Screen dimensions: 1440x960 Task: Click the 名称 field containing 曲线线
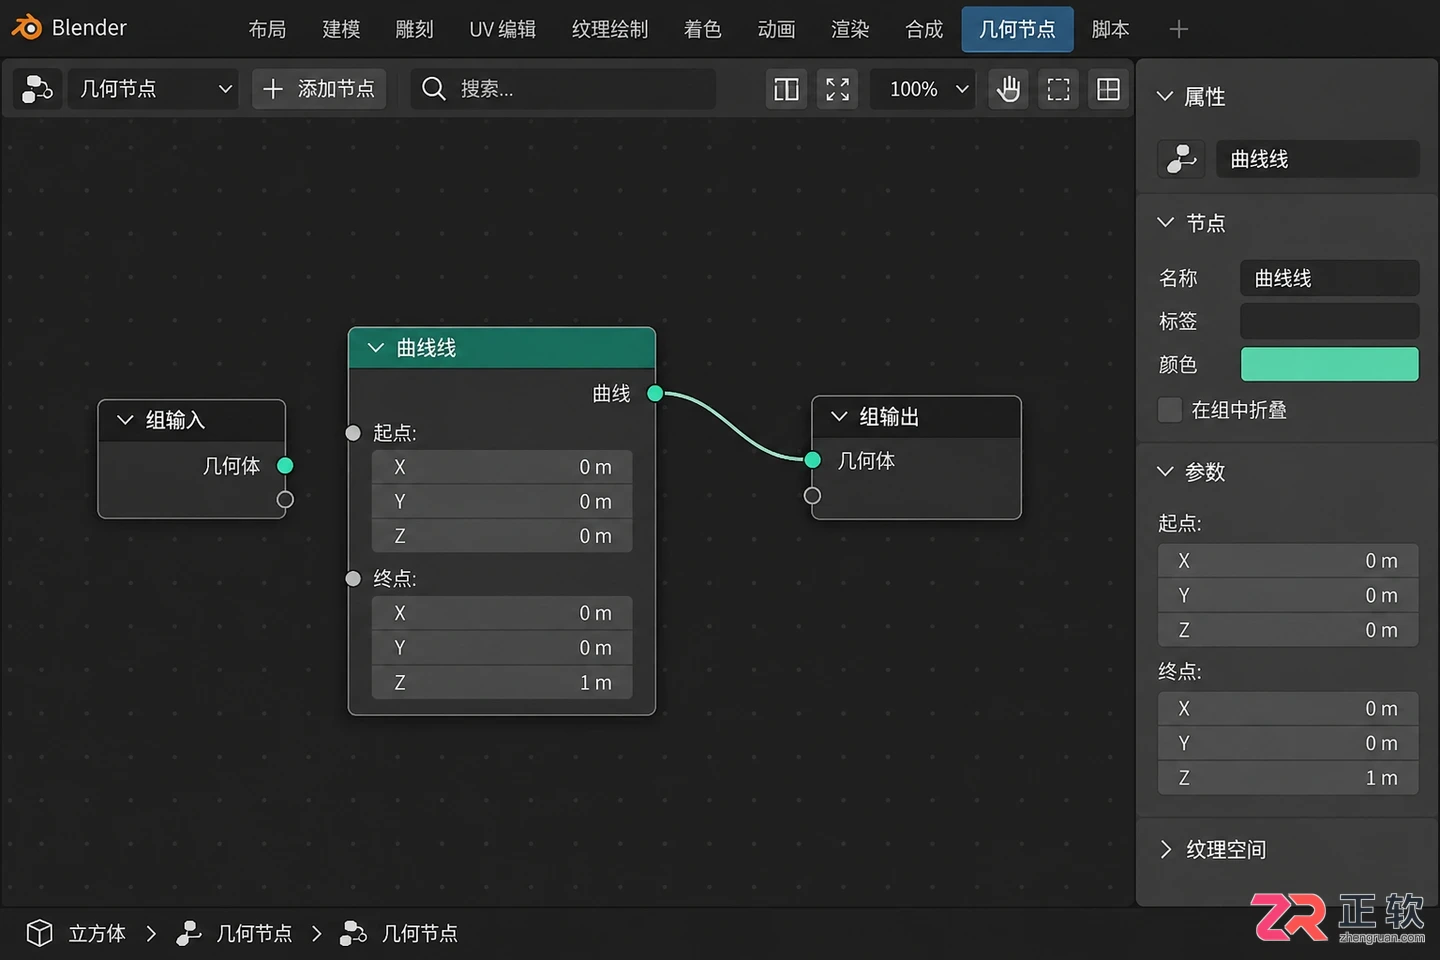point(1329,278)
